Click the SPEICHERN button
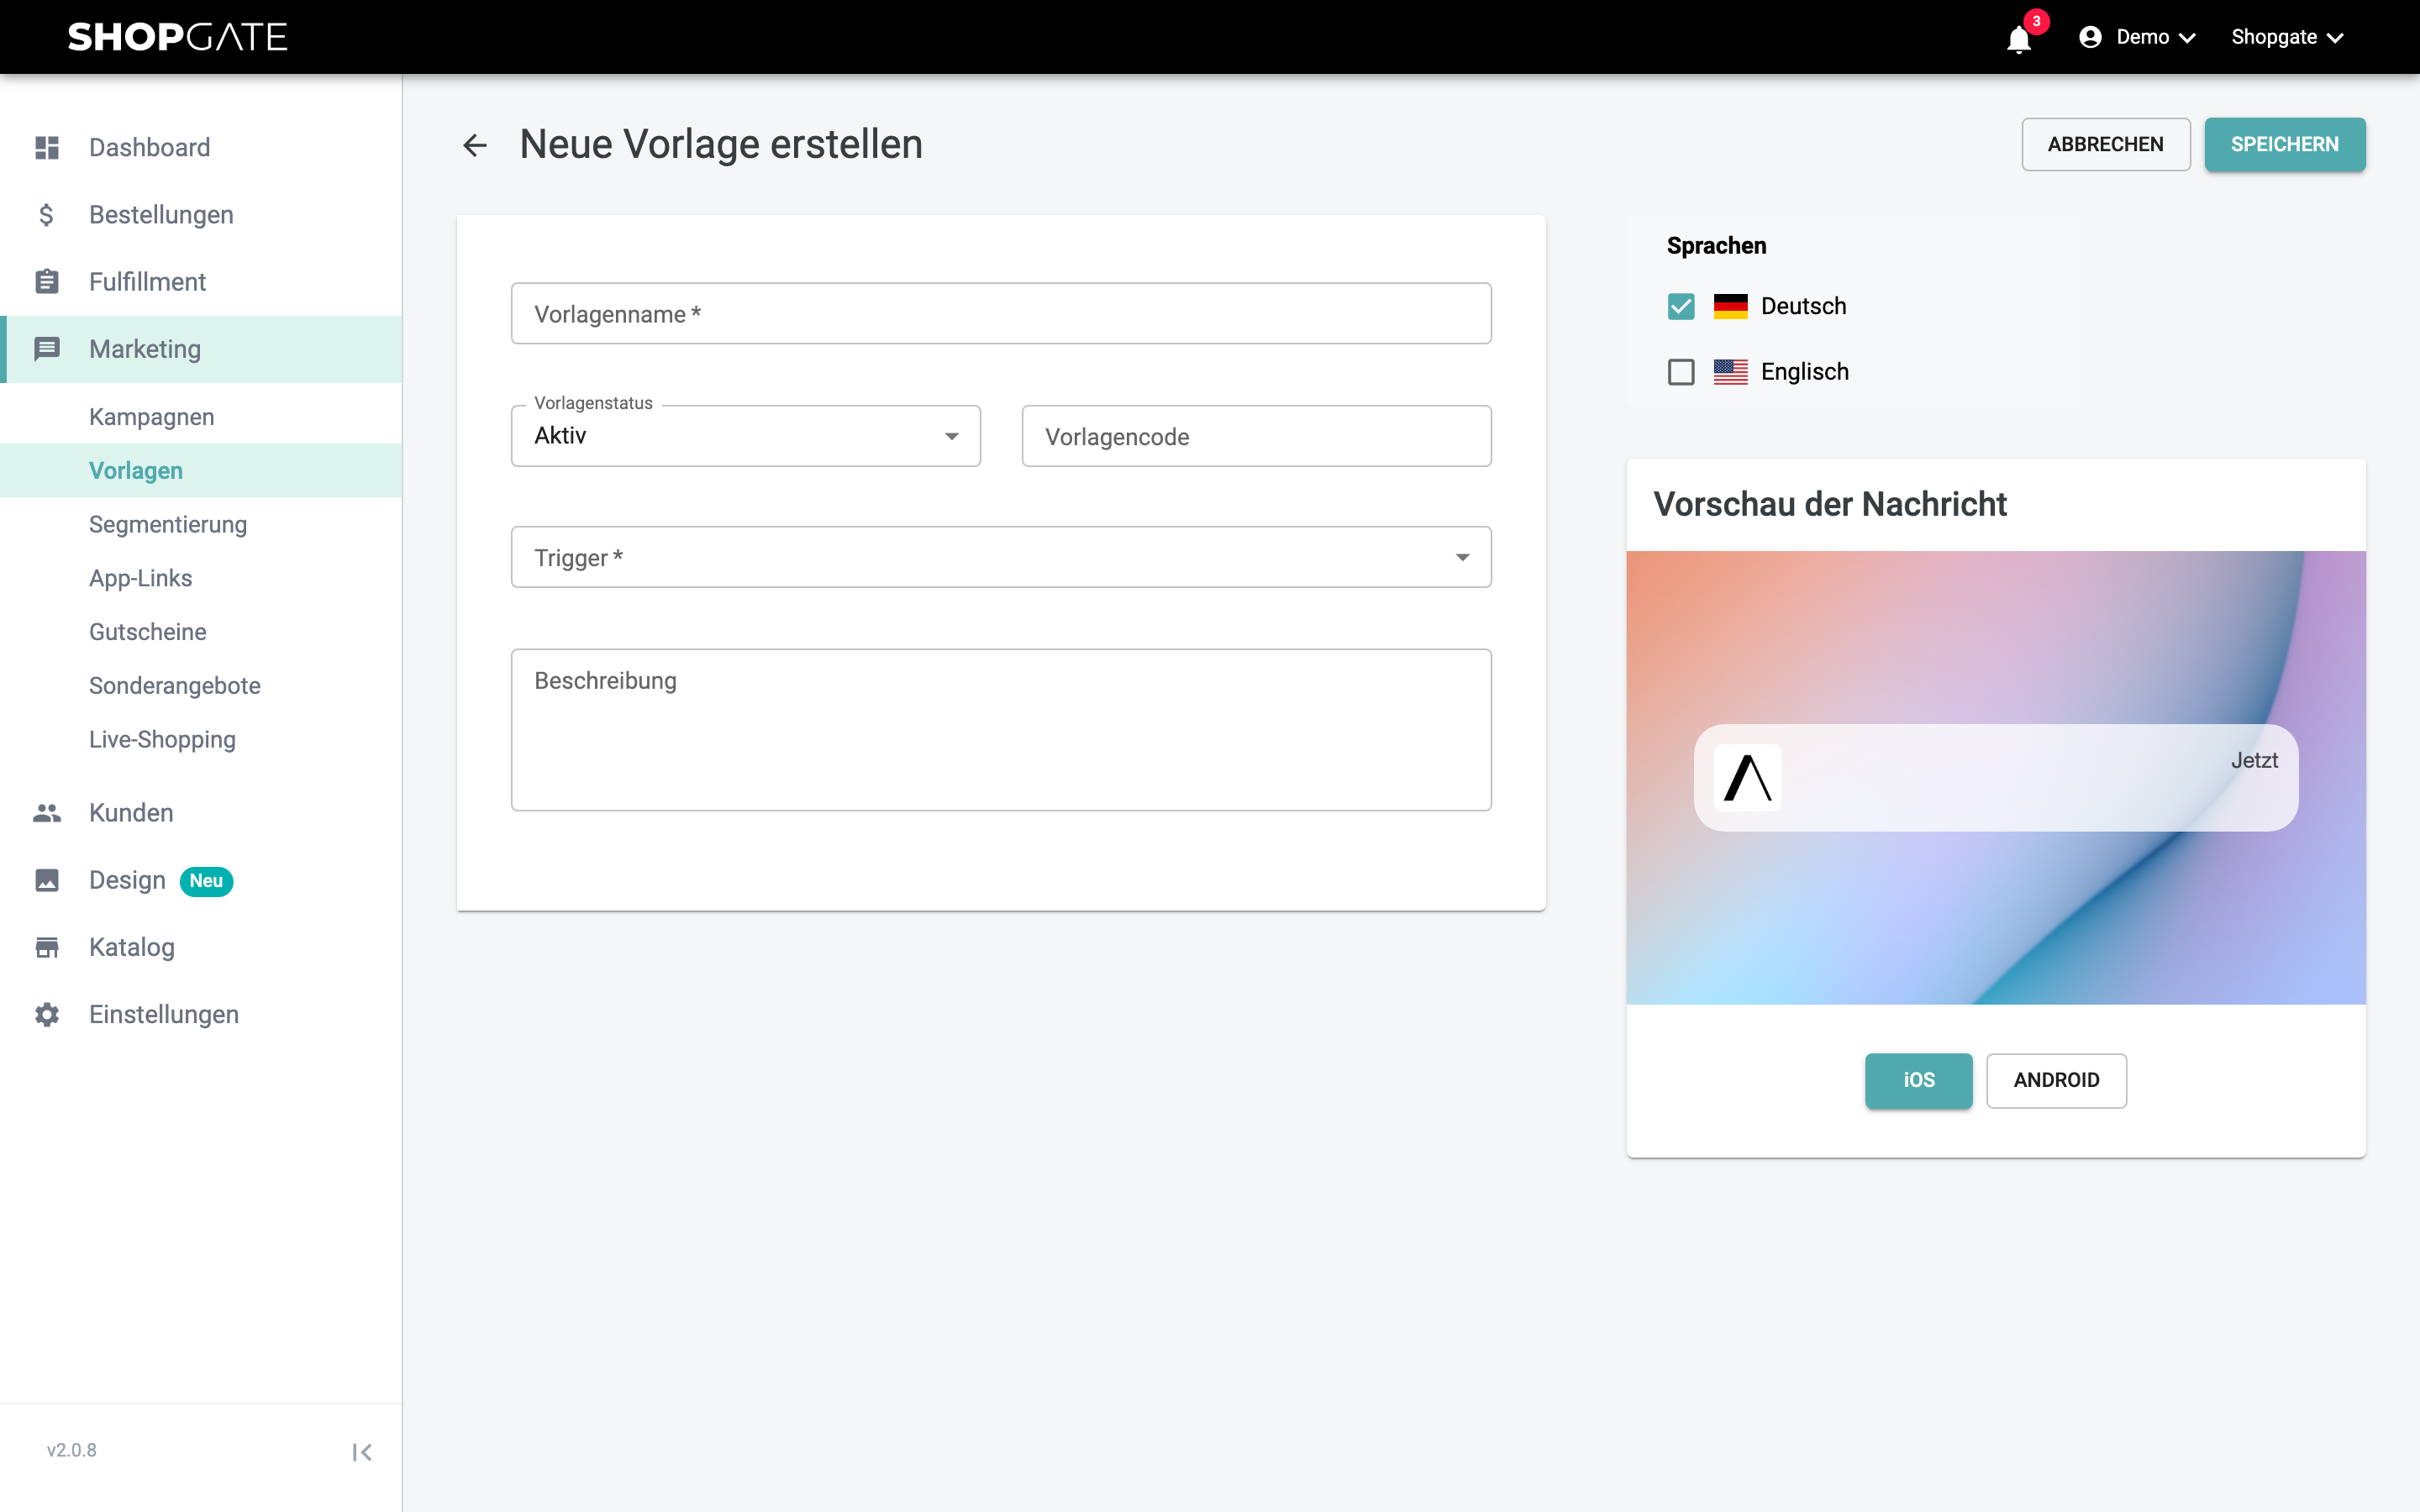The image size is (2420, 1512). tap(2284, 144)
